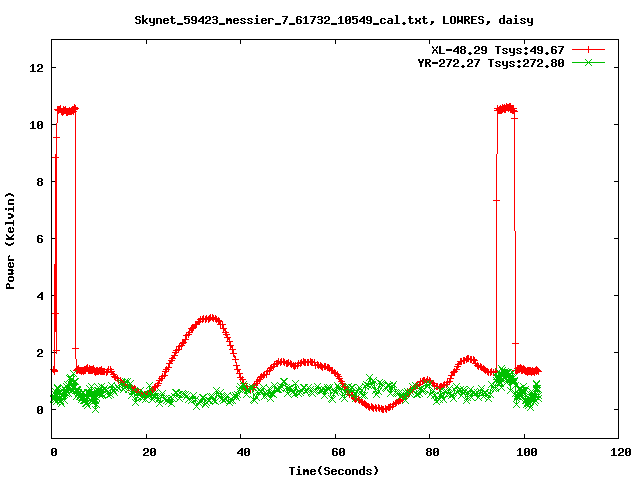
Task: Click the y-axis tick label 2
Action: click(x=40, y=353)
